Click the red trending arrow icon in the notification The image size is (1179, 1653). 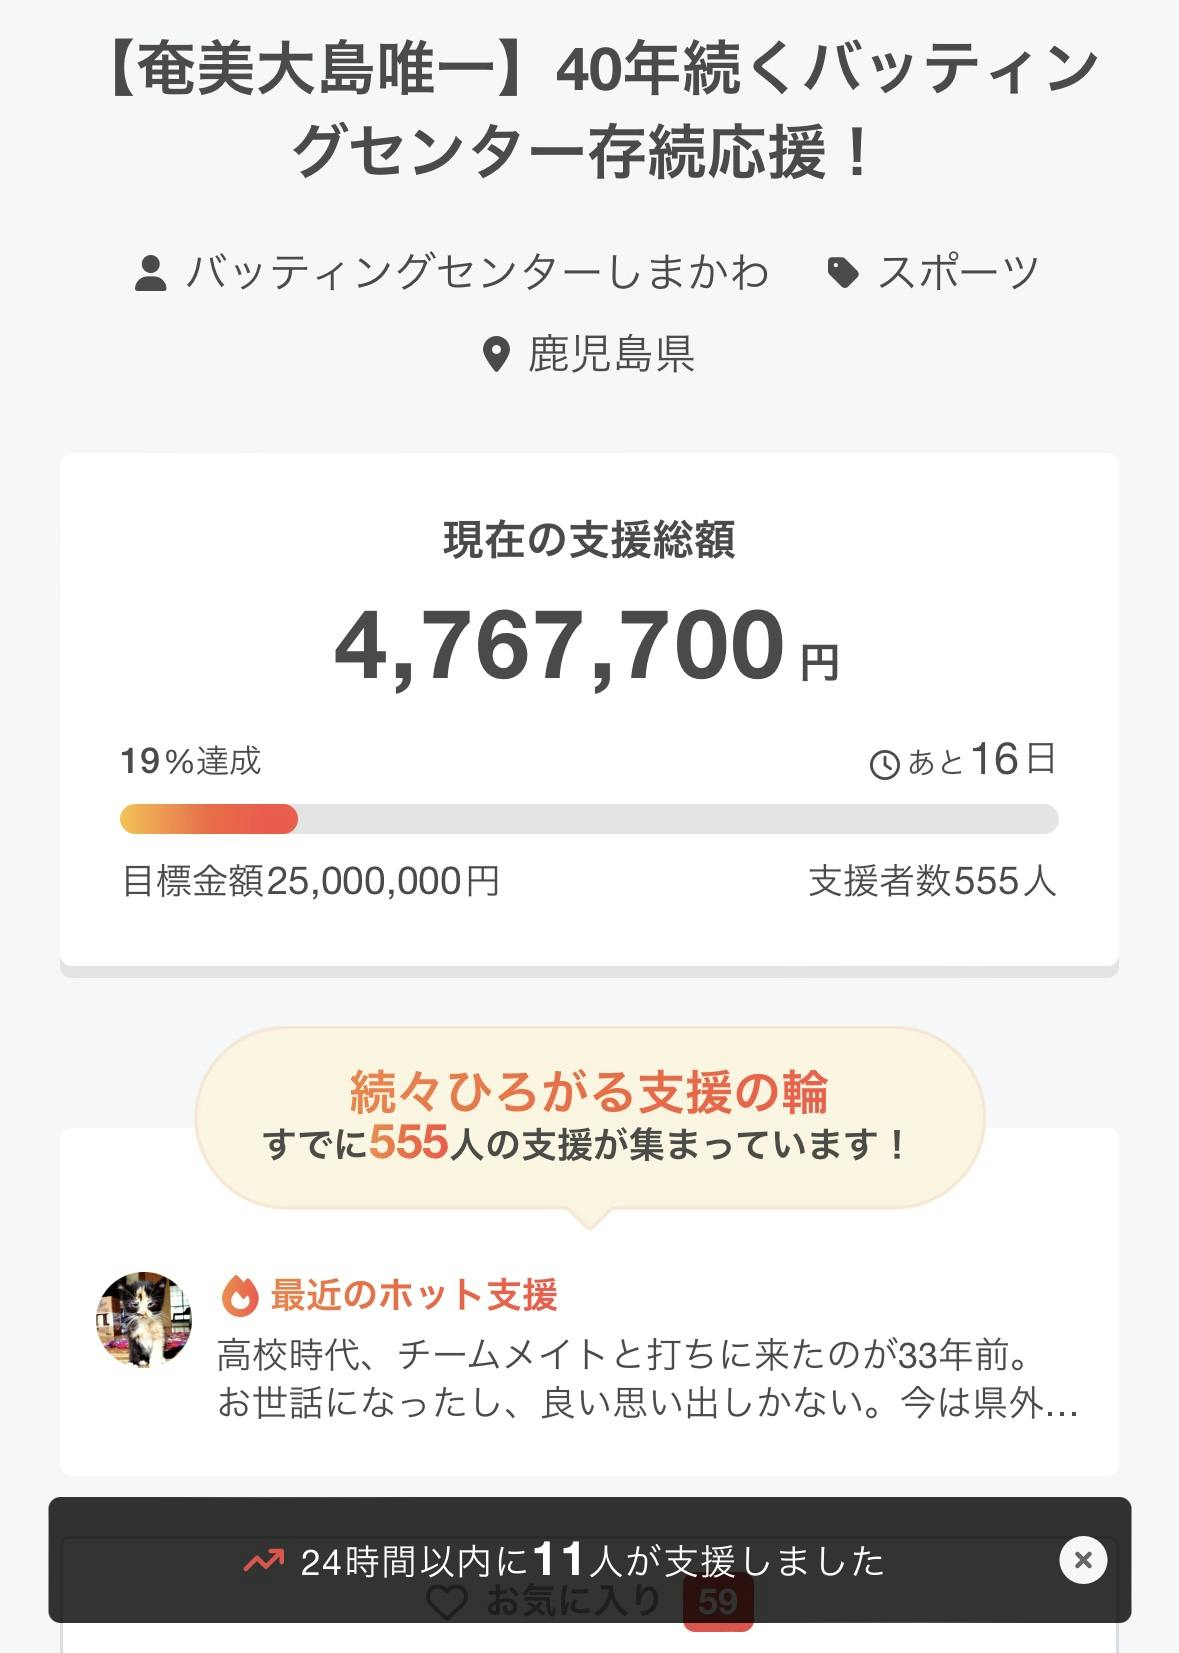pyautogui.click(x=264, y=1561)
